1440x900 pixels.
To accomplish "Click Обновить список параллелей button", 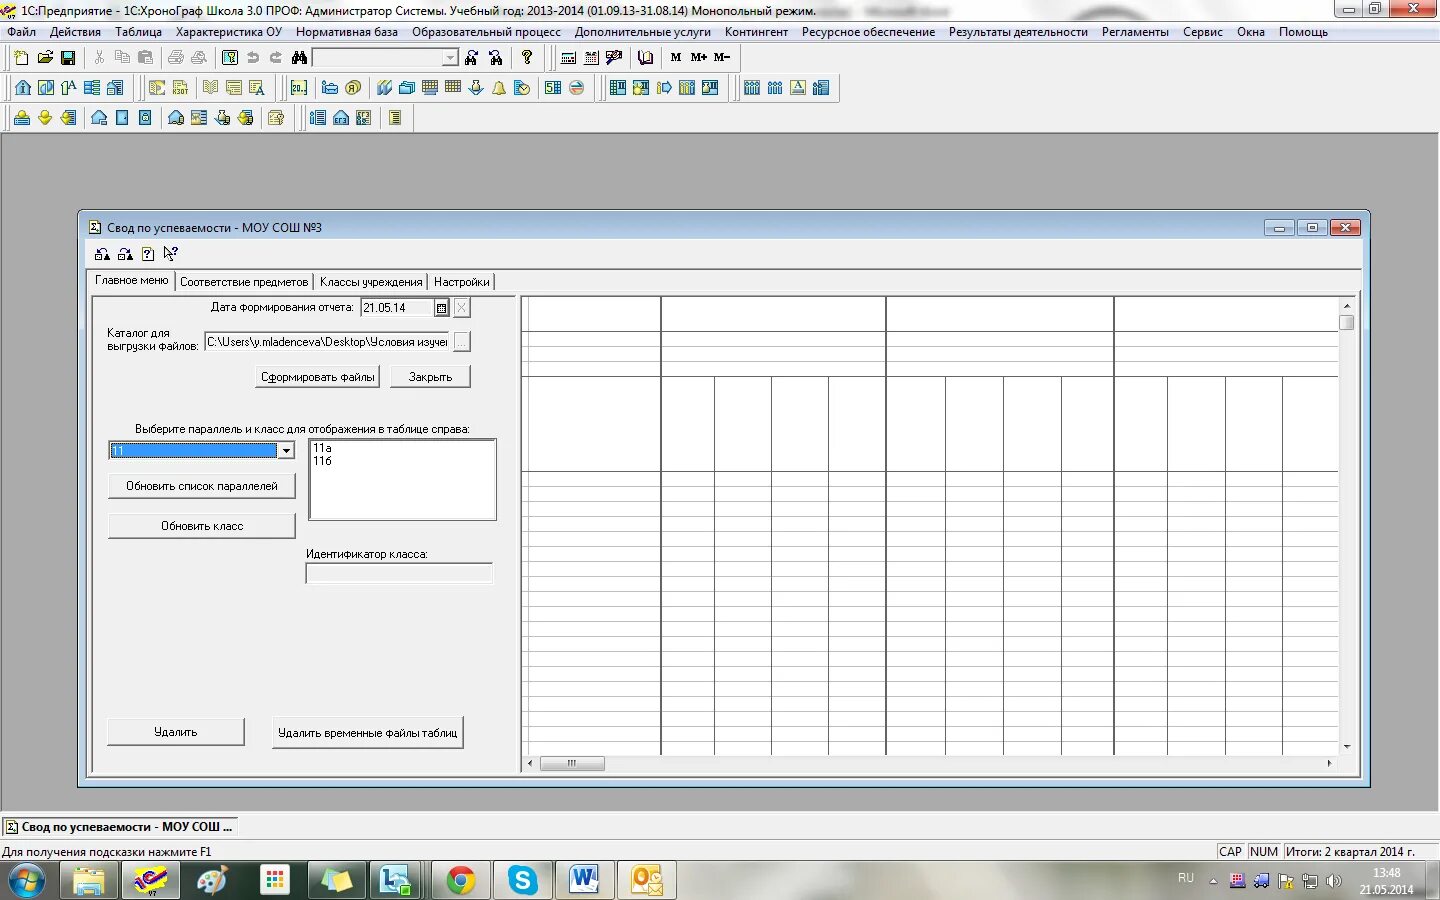I will tap(202, 486).
